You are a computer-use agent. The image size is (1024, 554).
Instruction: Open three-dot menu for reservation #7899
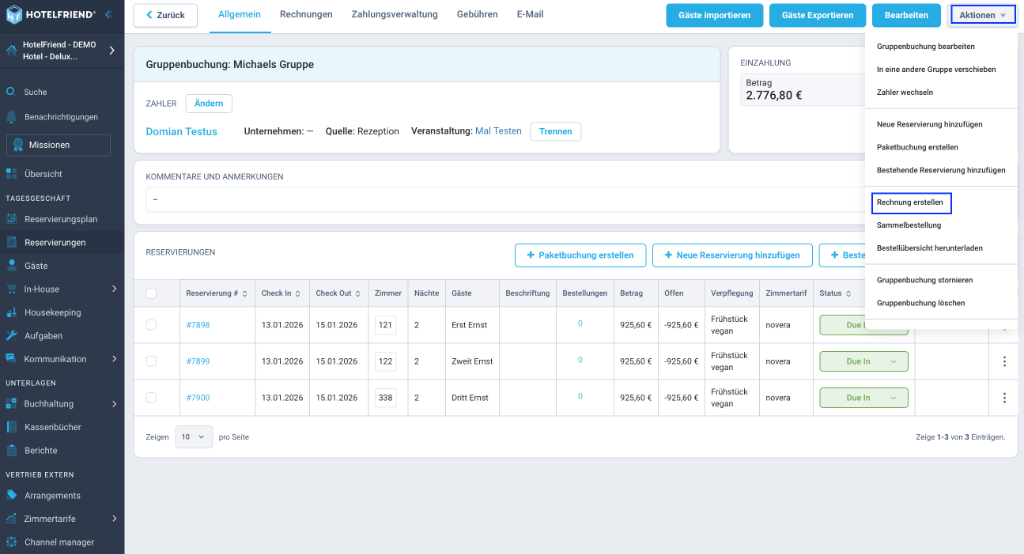[1004, 361]
